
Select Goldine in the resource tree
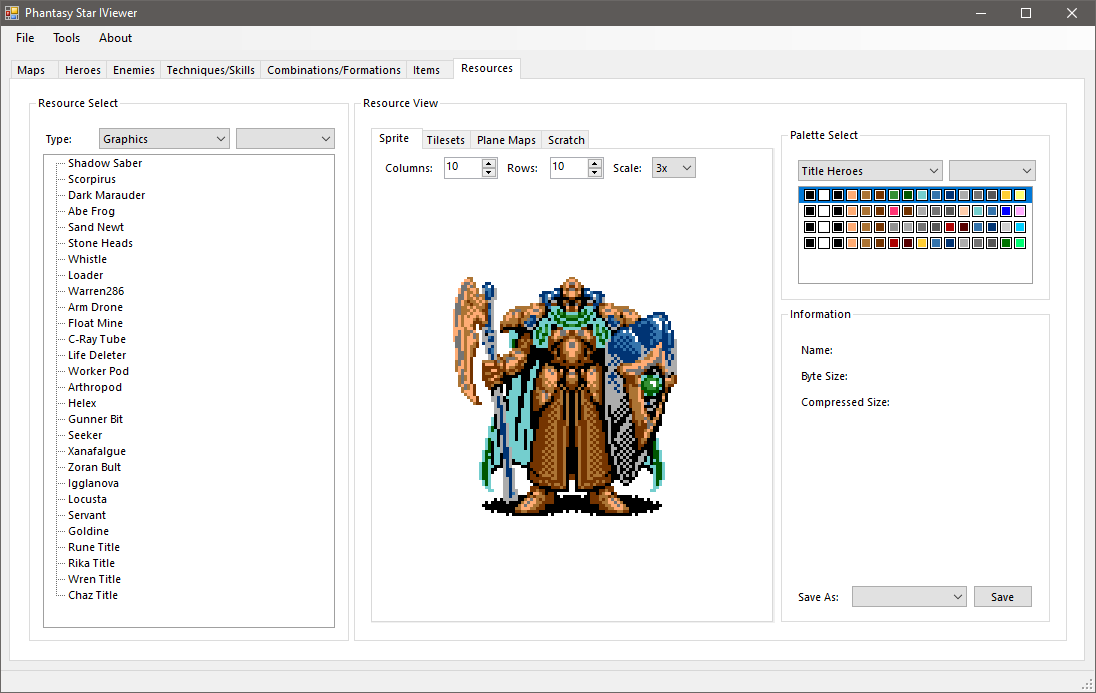tap(88, 532)
